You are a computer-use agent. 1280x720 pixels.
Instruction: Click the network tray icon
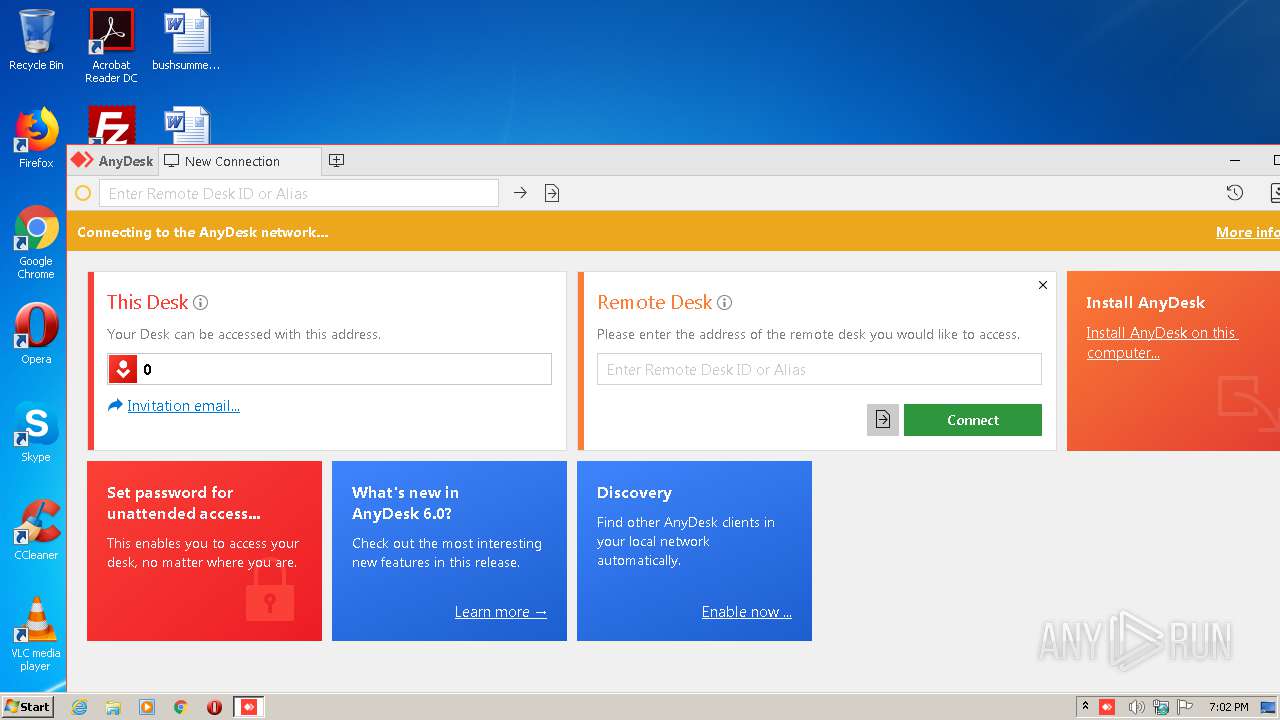(1161, 707)
